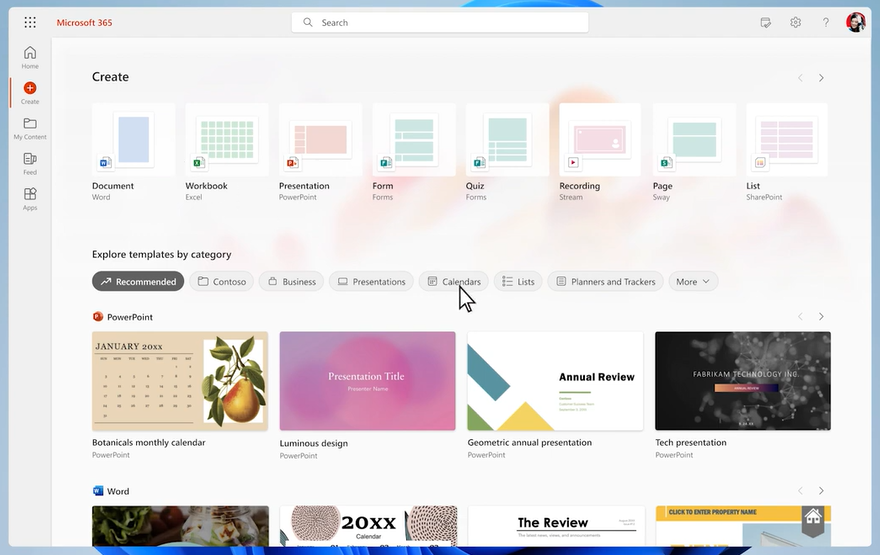Open the account profile picture
880x555 pixels.
(x=856, y=22)
